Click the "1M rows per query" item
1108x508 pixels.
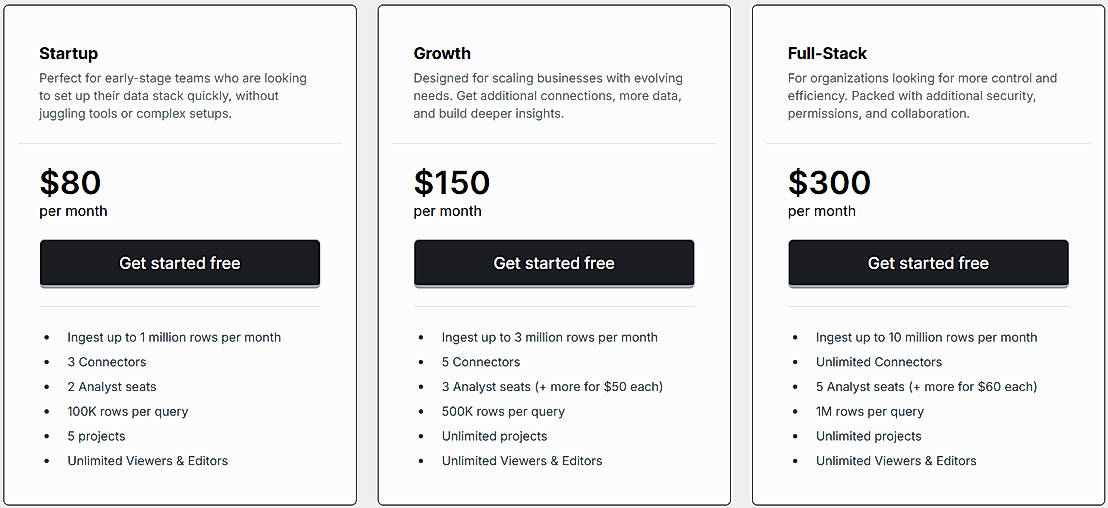click(x=870, y=411)
